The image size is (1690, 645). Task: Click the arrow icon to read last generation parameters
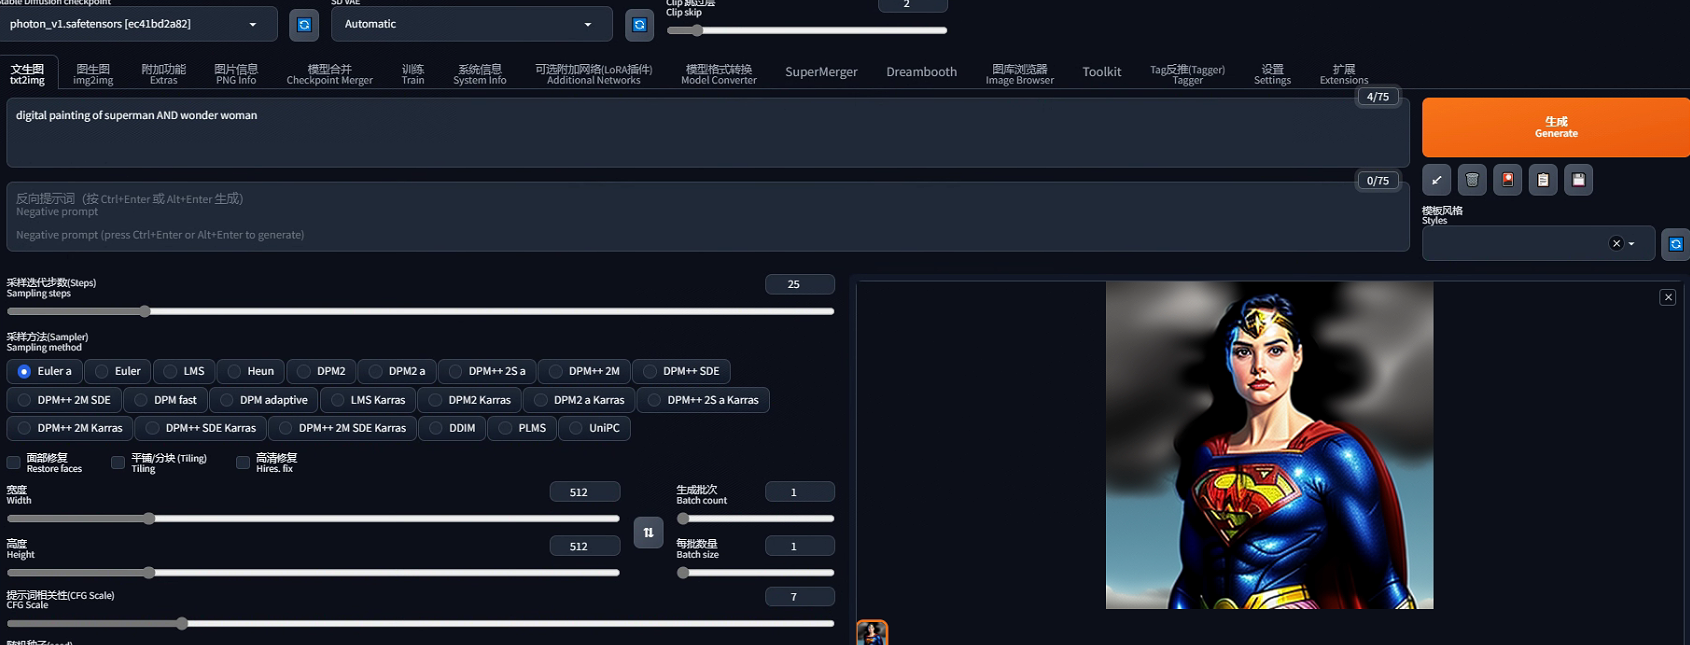tap(1436, 180)
